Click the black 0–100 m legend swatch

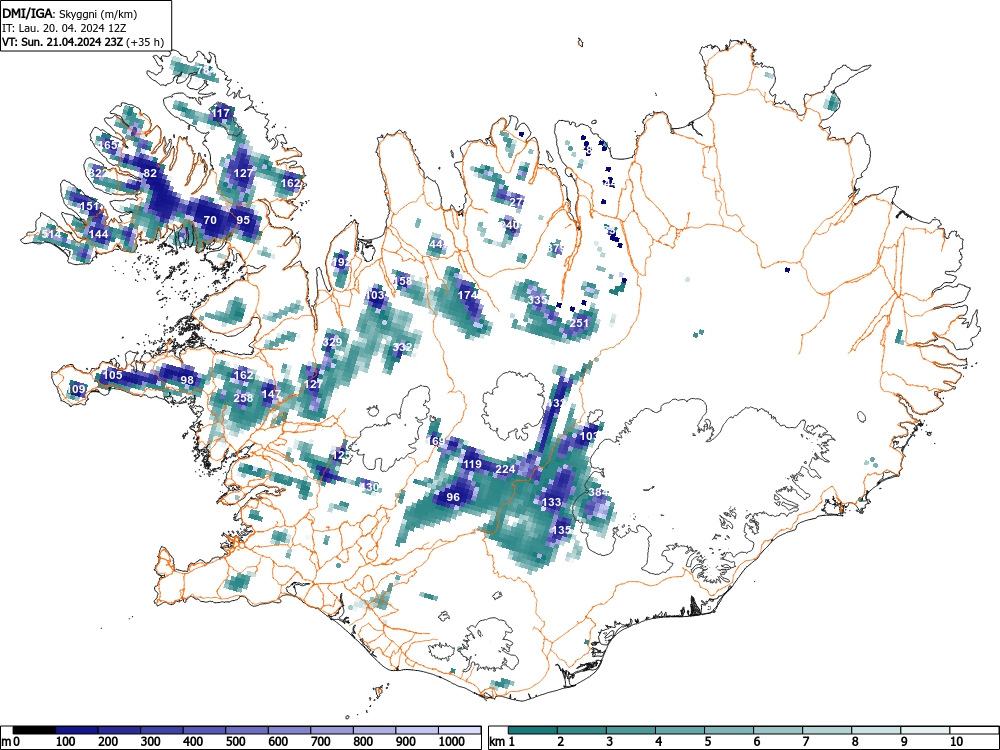(x=34, y=730)
